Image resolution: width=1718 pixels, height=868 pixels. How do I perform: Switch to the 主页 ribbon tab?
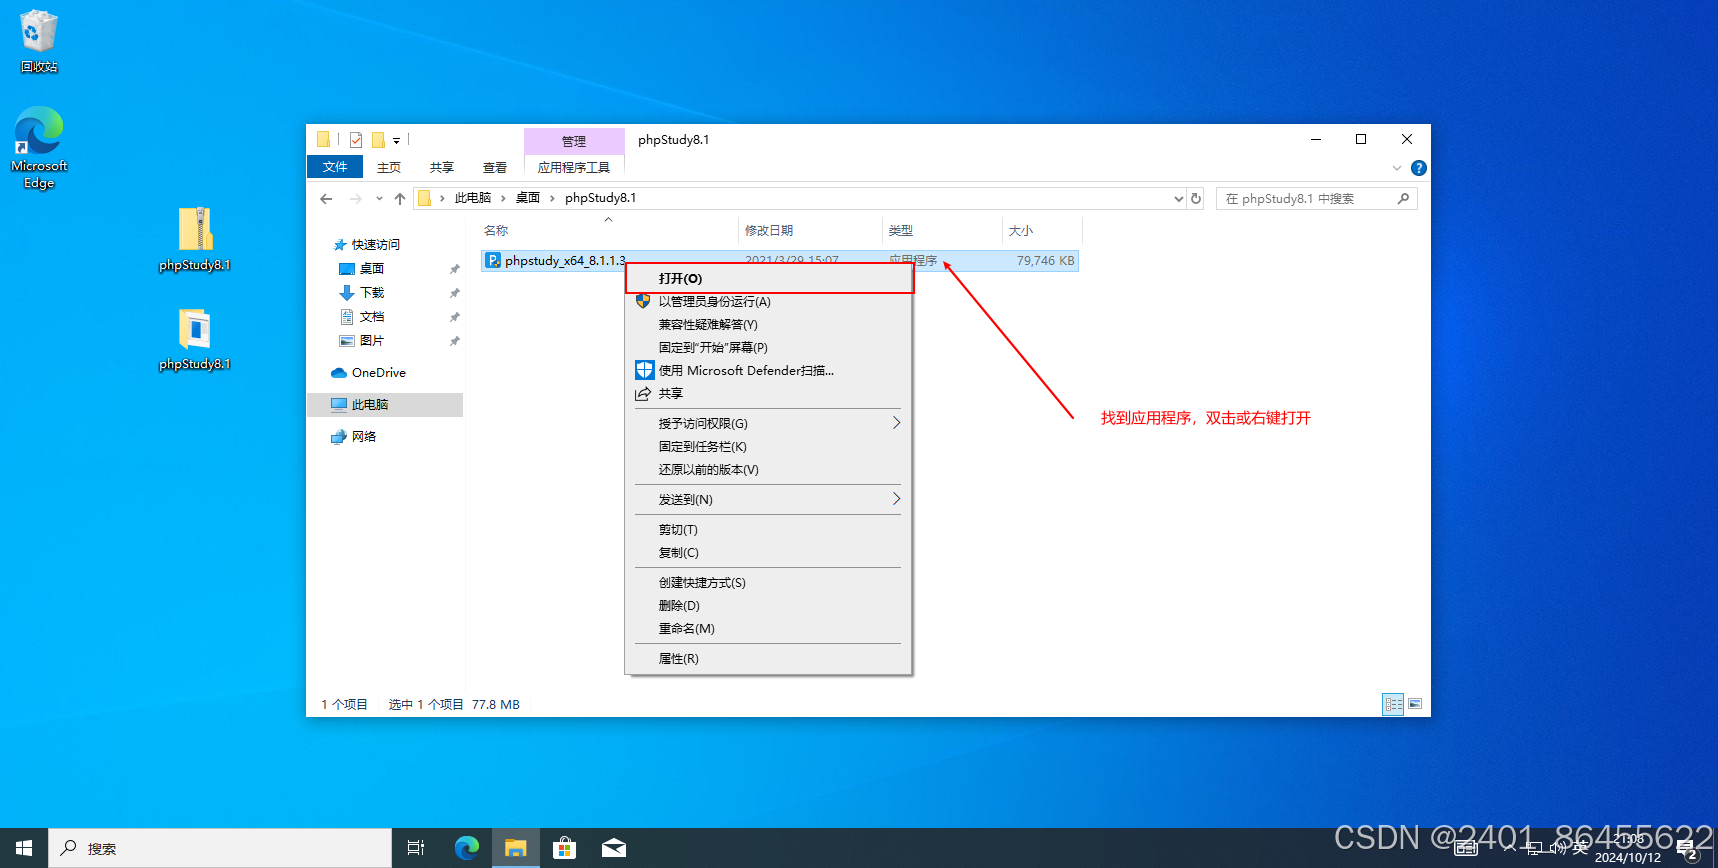pos(389,167)
